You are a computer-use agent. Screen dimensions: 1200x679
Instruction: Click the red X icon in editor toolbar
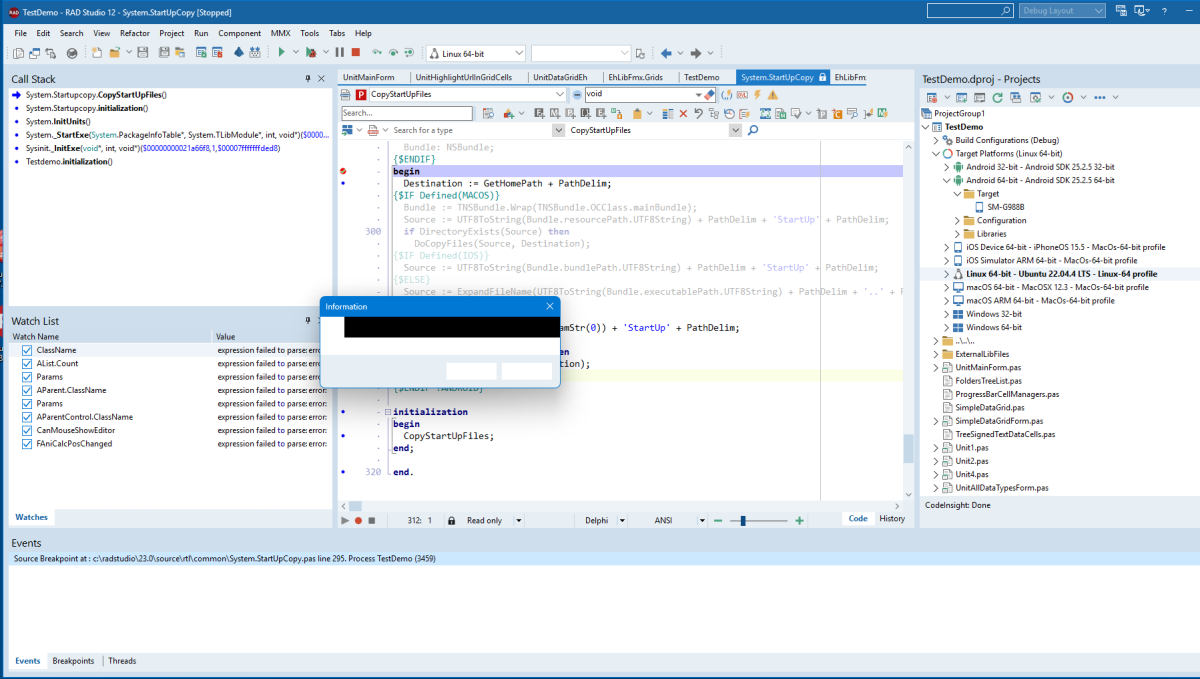click(684, 113)
